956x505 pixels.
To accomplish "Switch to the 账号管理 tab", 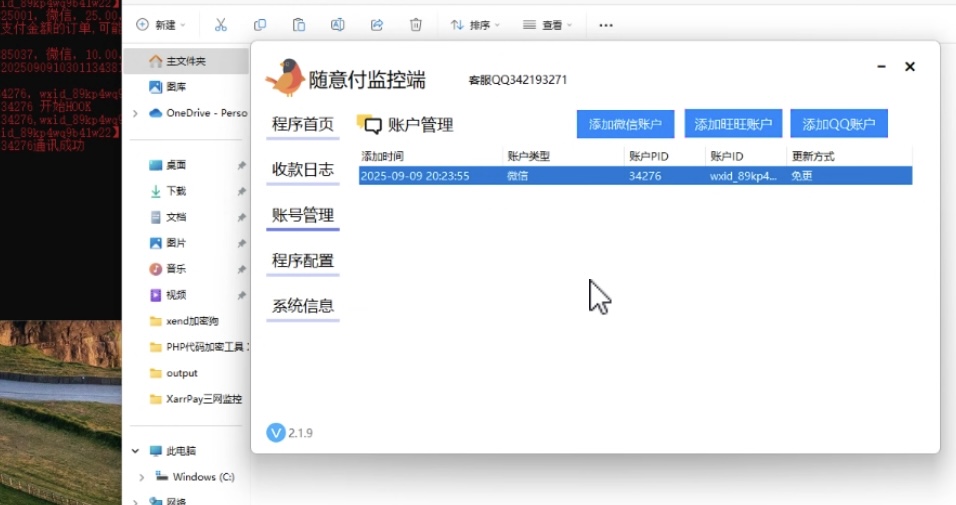I will click(x=302, y=216).
